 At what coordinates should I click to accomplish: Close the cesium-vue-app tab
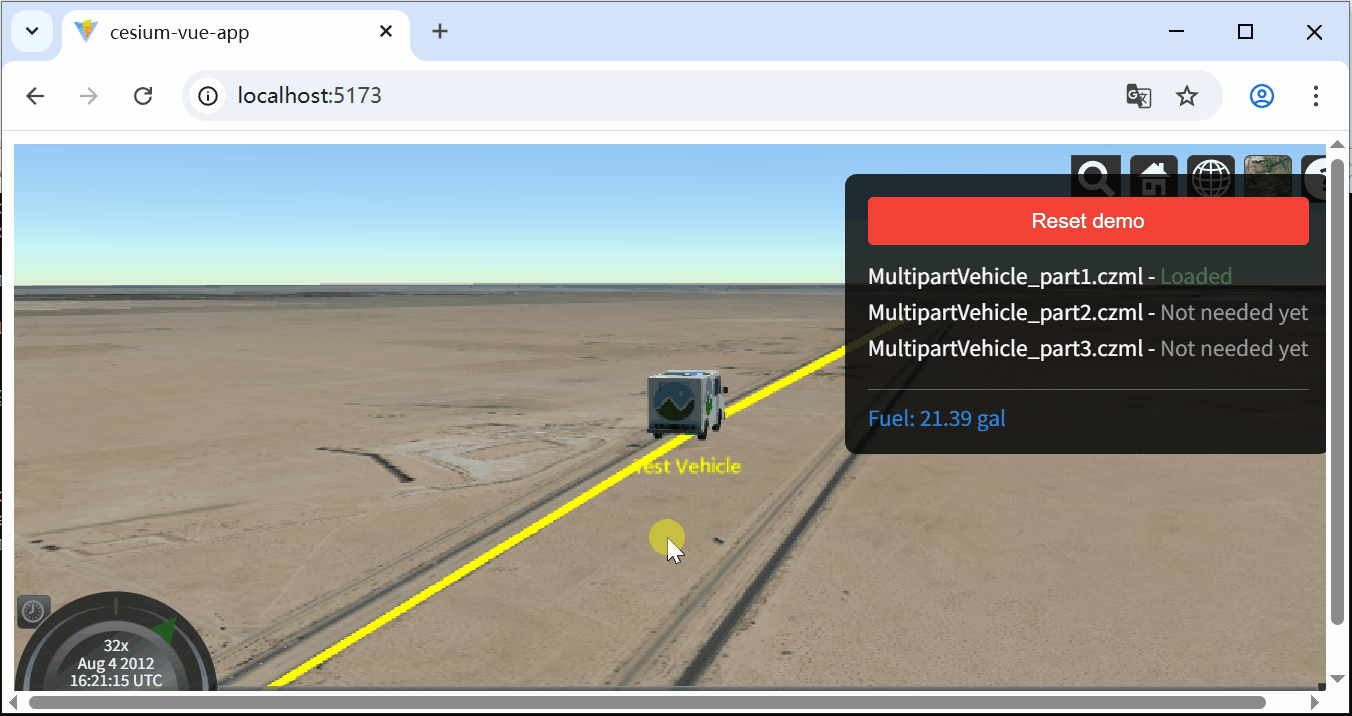coord(386,32)
